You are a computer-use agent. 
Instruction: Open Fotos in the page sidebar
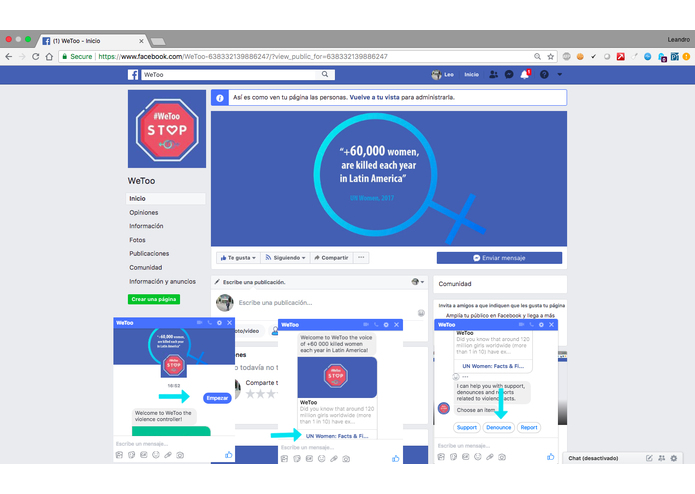[137, 240]
